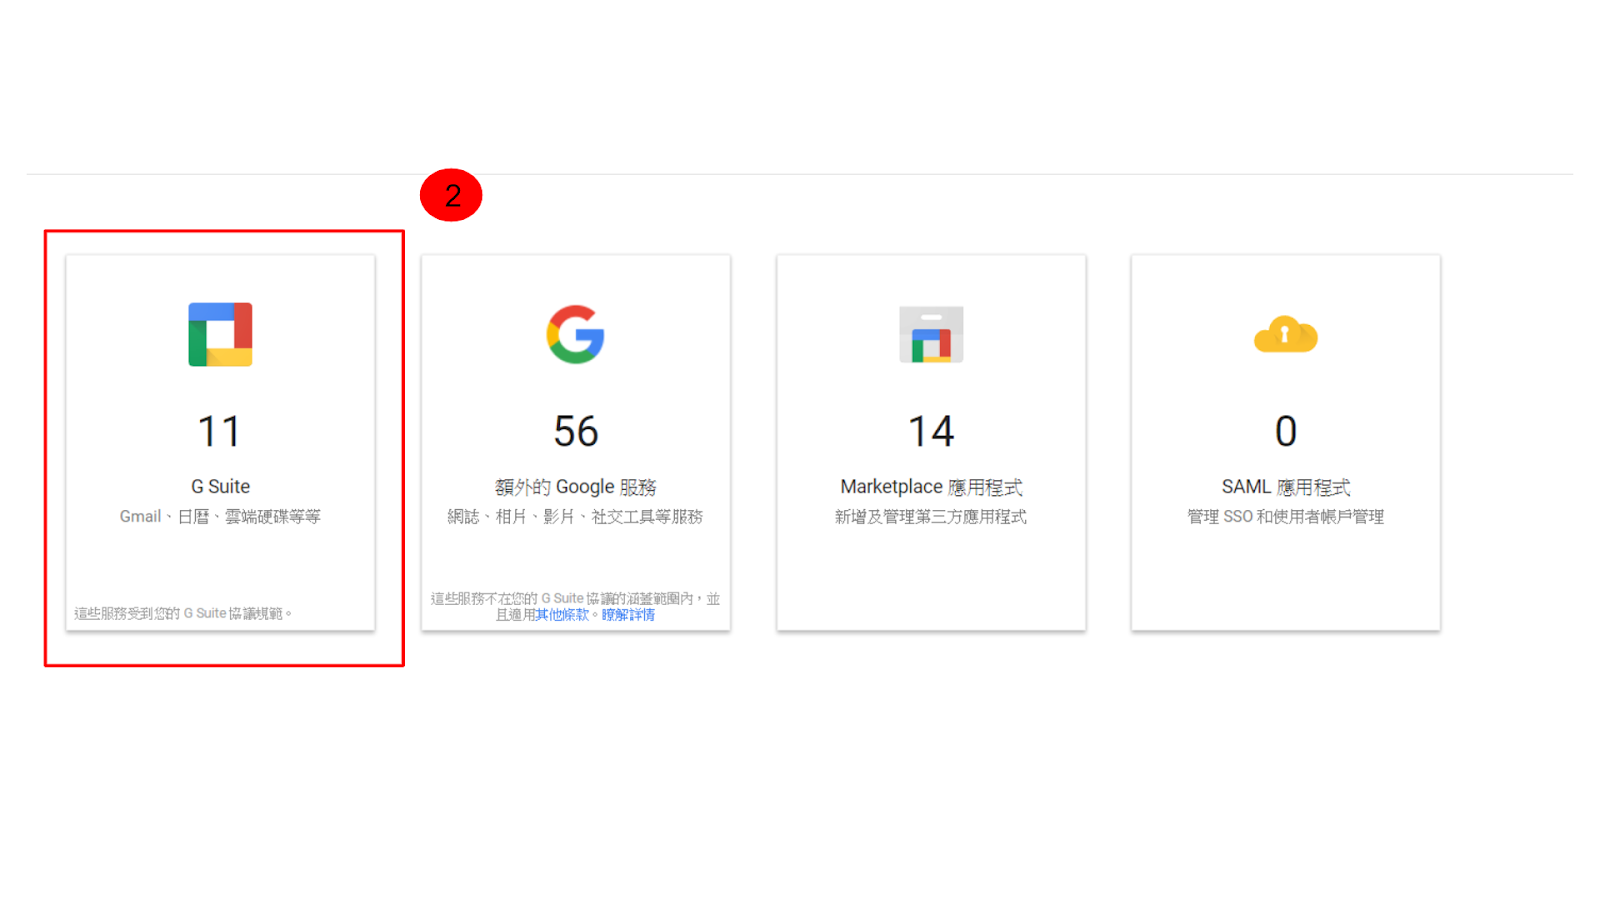Screen dimensions: 1600x900
Task: Click the number 0 SAML count
Action: pos(1286,432)
